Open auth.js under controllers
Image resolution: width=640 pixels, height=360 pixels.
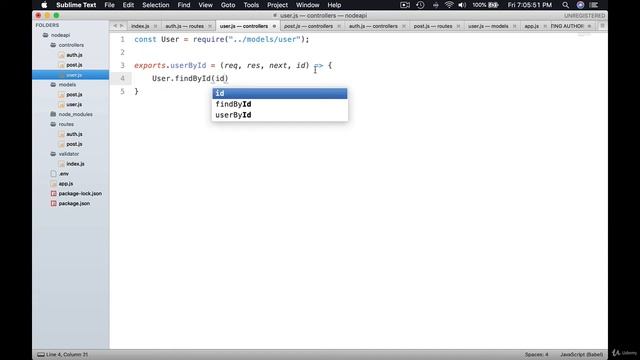tap(74, 55)
